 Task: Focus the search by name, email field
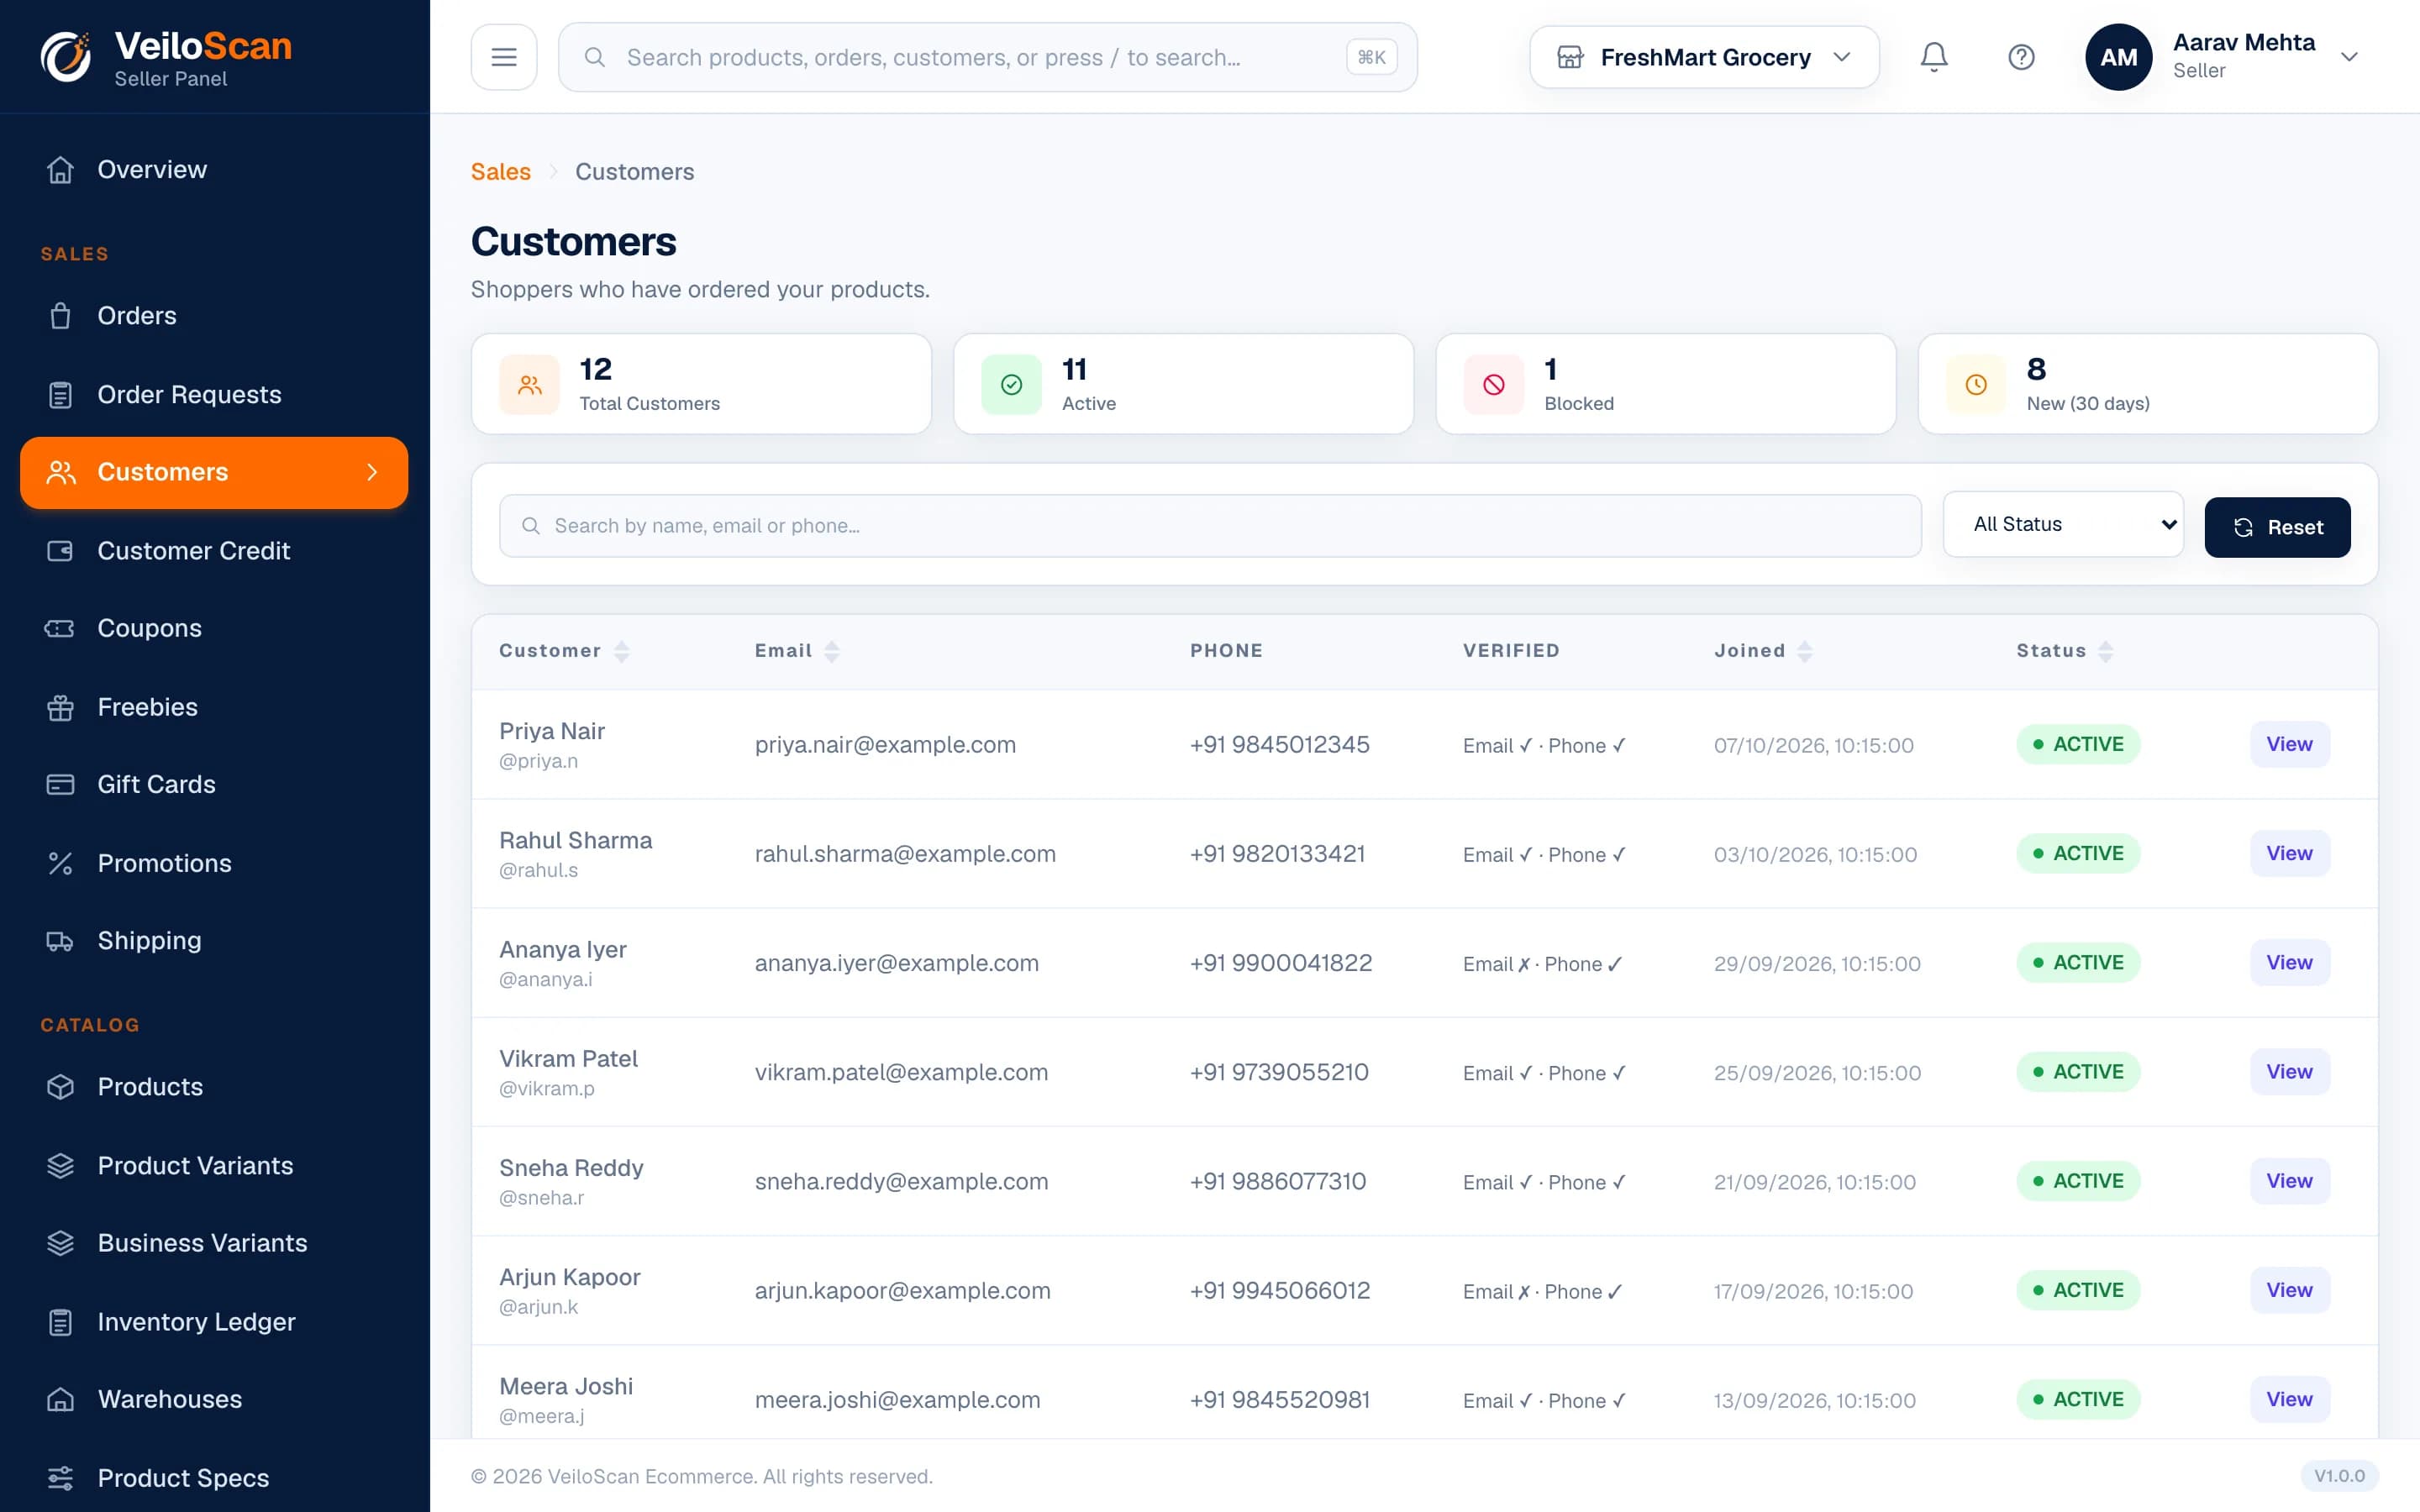1210,526
